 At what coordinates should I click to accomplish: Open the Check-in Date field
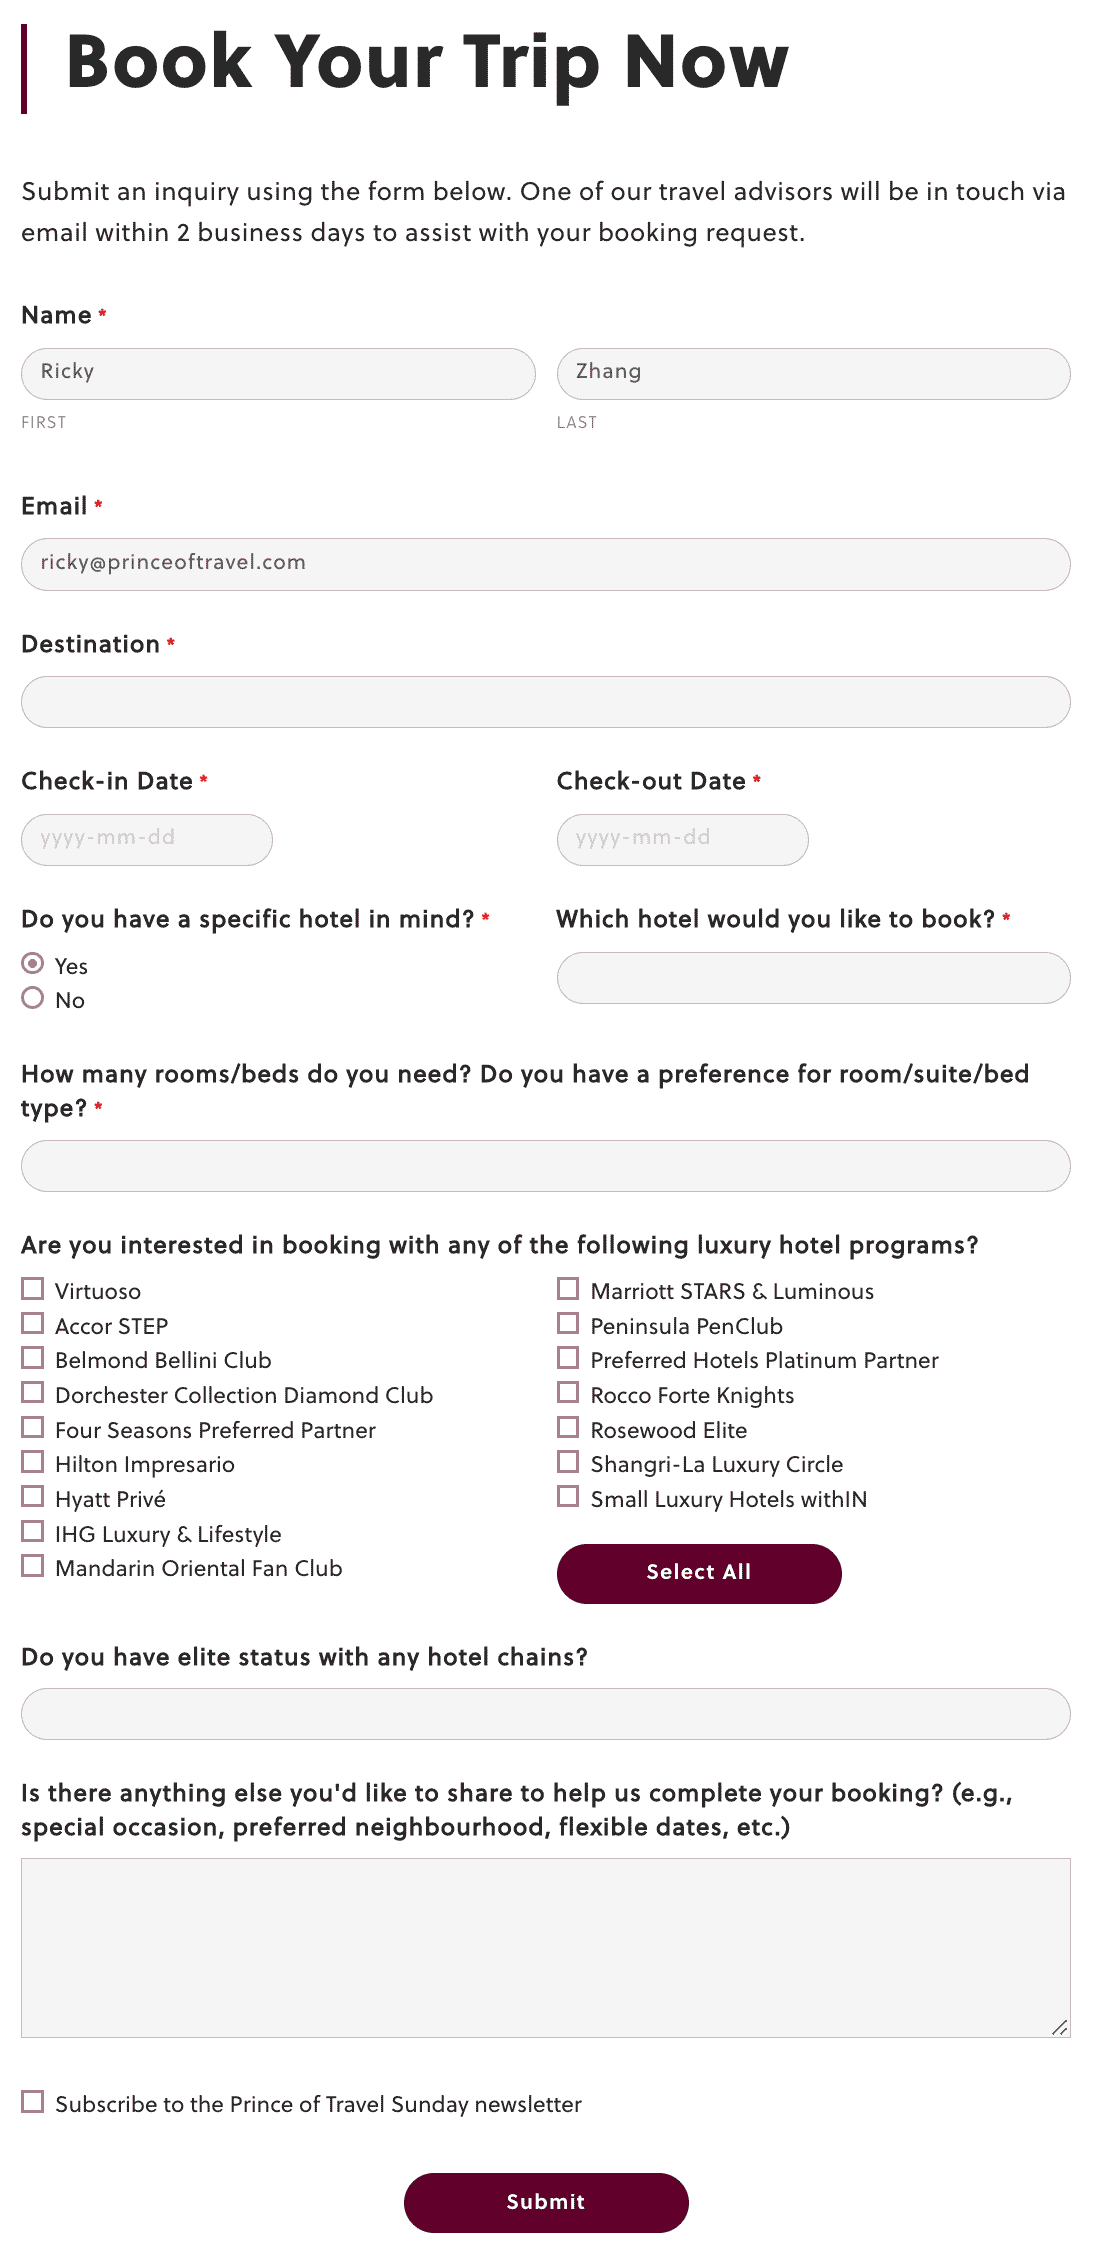(x=147, y=840)
